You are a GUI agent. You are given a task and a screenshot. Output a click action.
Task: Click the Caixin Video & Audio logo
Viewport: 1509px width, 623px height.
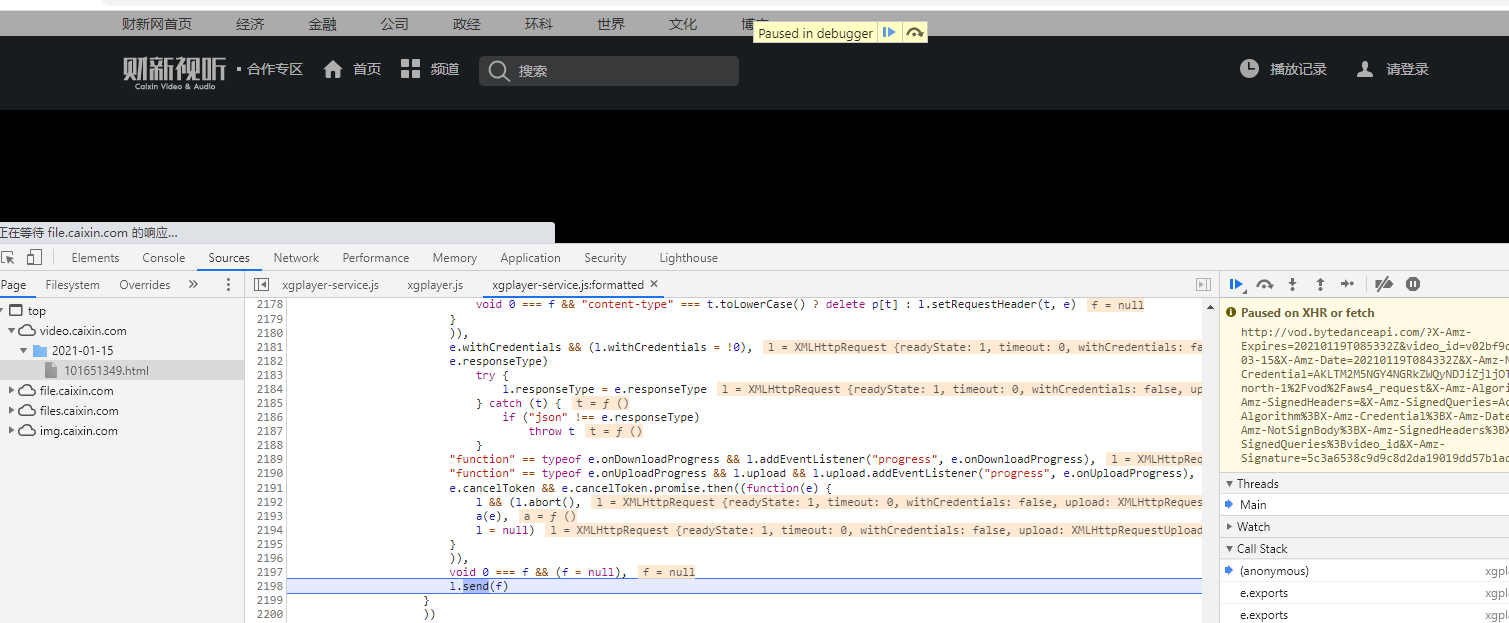click(175, 73)
